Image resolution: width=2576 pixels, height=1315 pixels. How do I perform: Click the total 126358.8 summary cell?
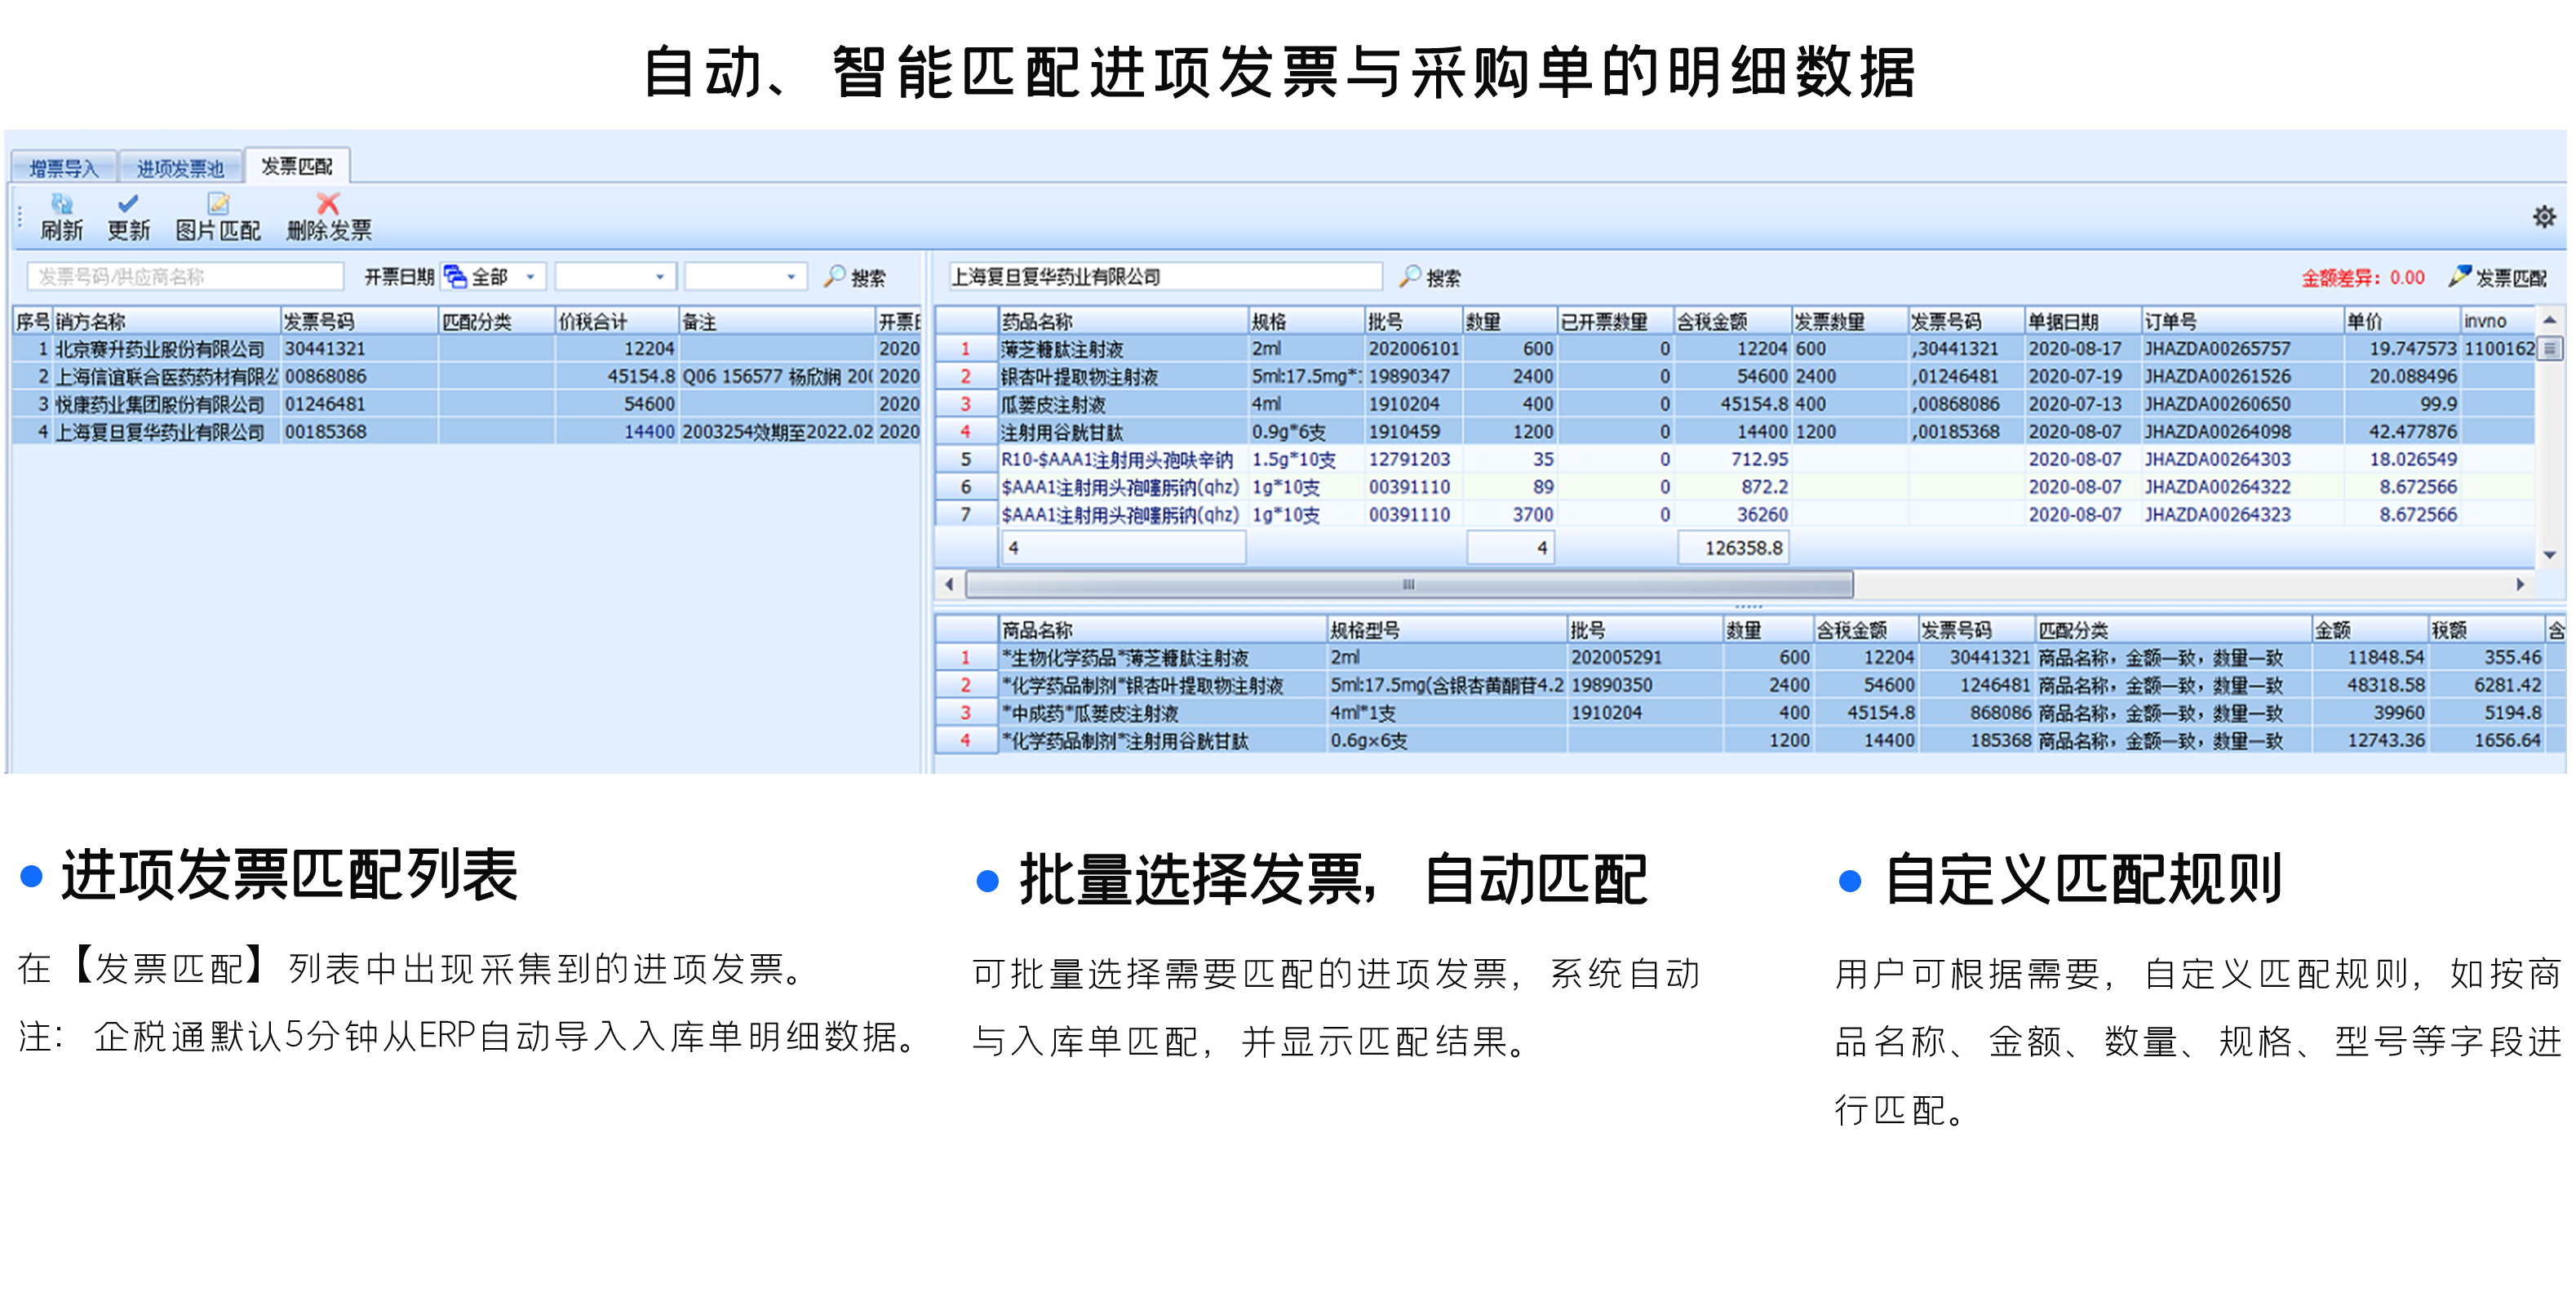1733,548
